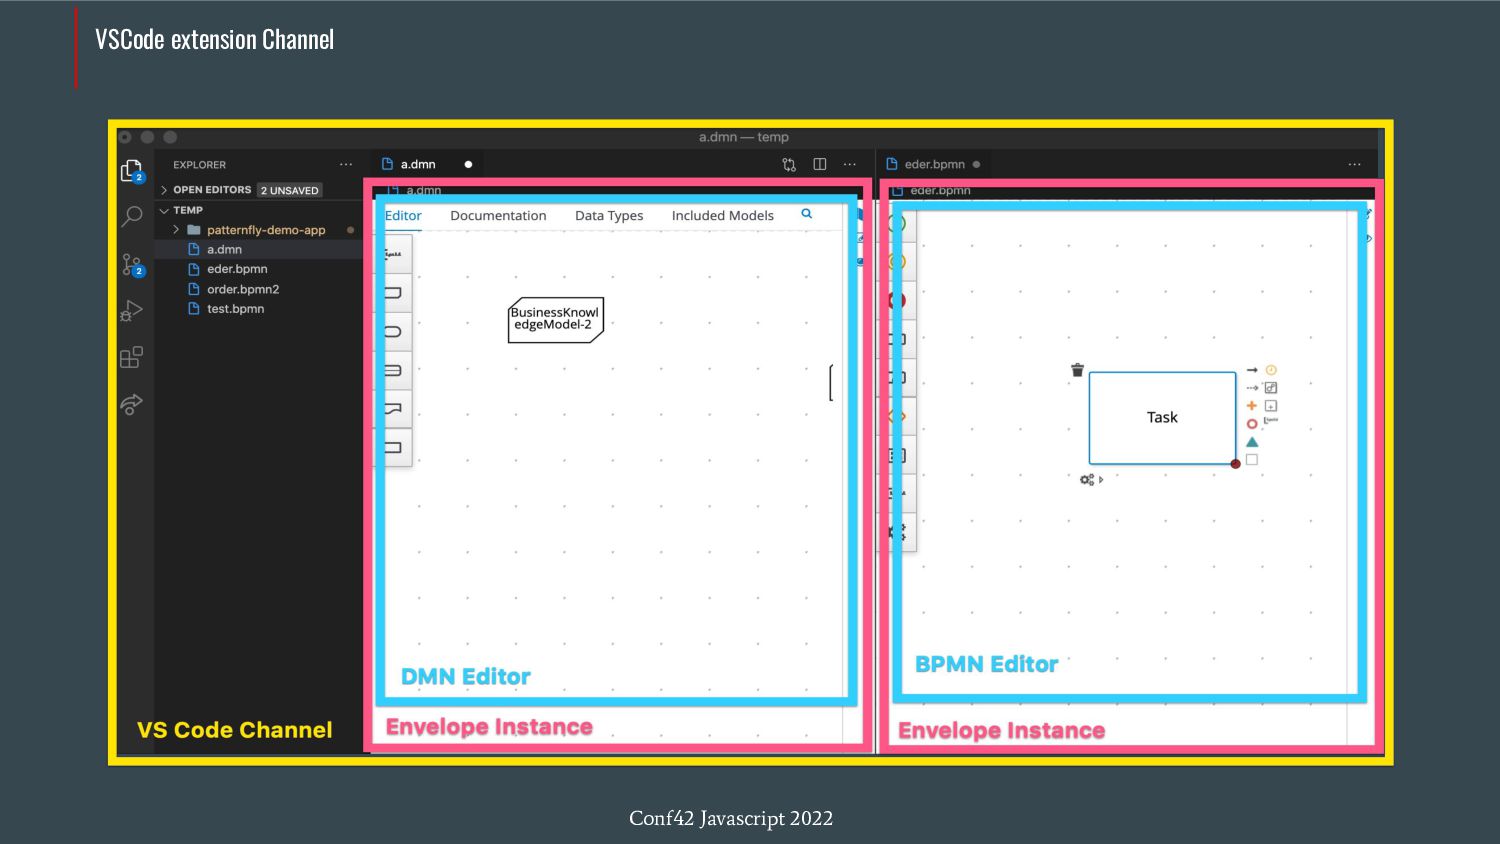The image size is (1500, 844).
Task: Click the open changes icon in a.dmn editor toolbar
Action: click(x=789, y=164)
